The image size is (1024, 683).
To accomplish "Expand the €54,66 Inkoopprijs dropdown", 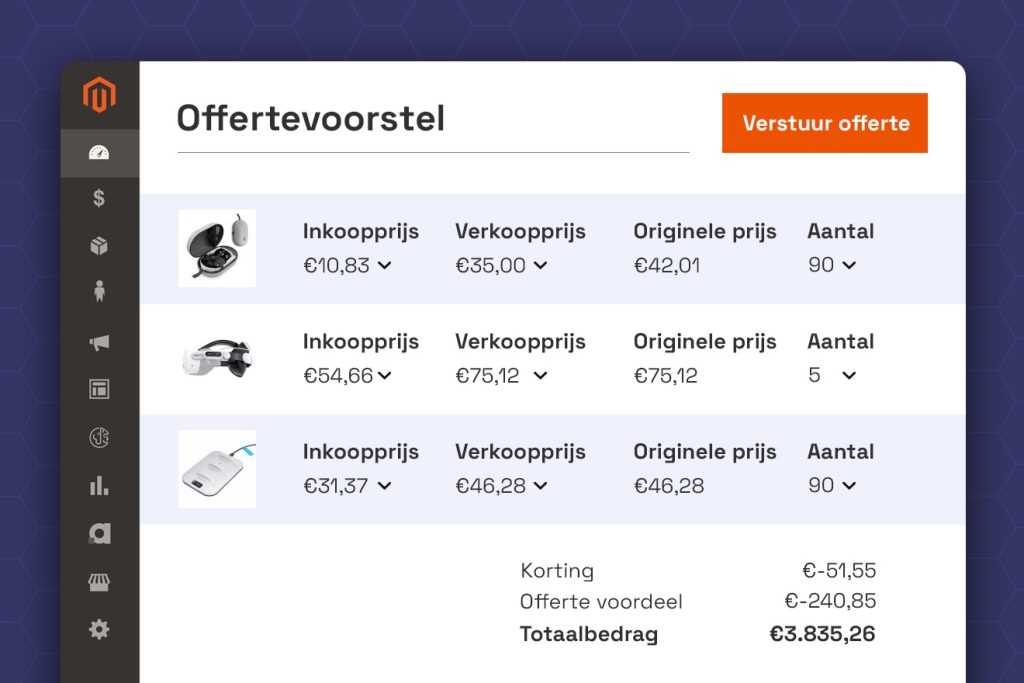I will pyautogui.click(x=385, y=376).
